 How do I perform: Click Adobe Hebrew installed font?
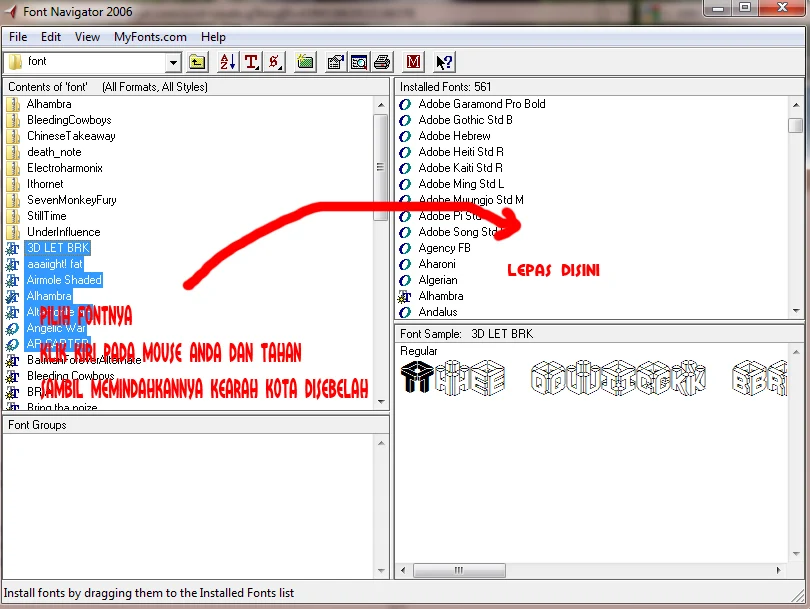[454, 136]
